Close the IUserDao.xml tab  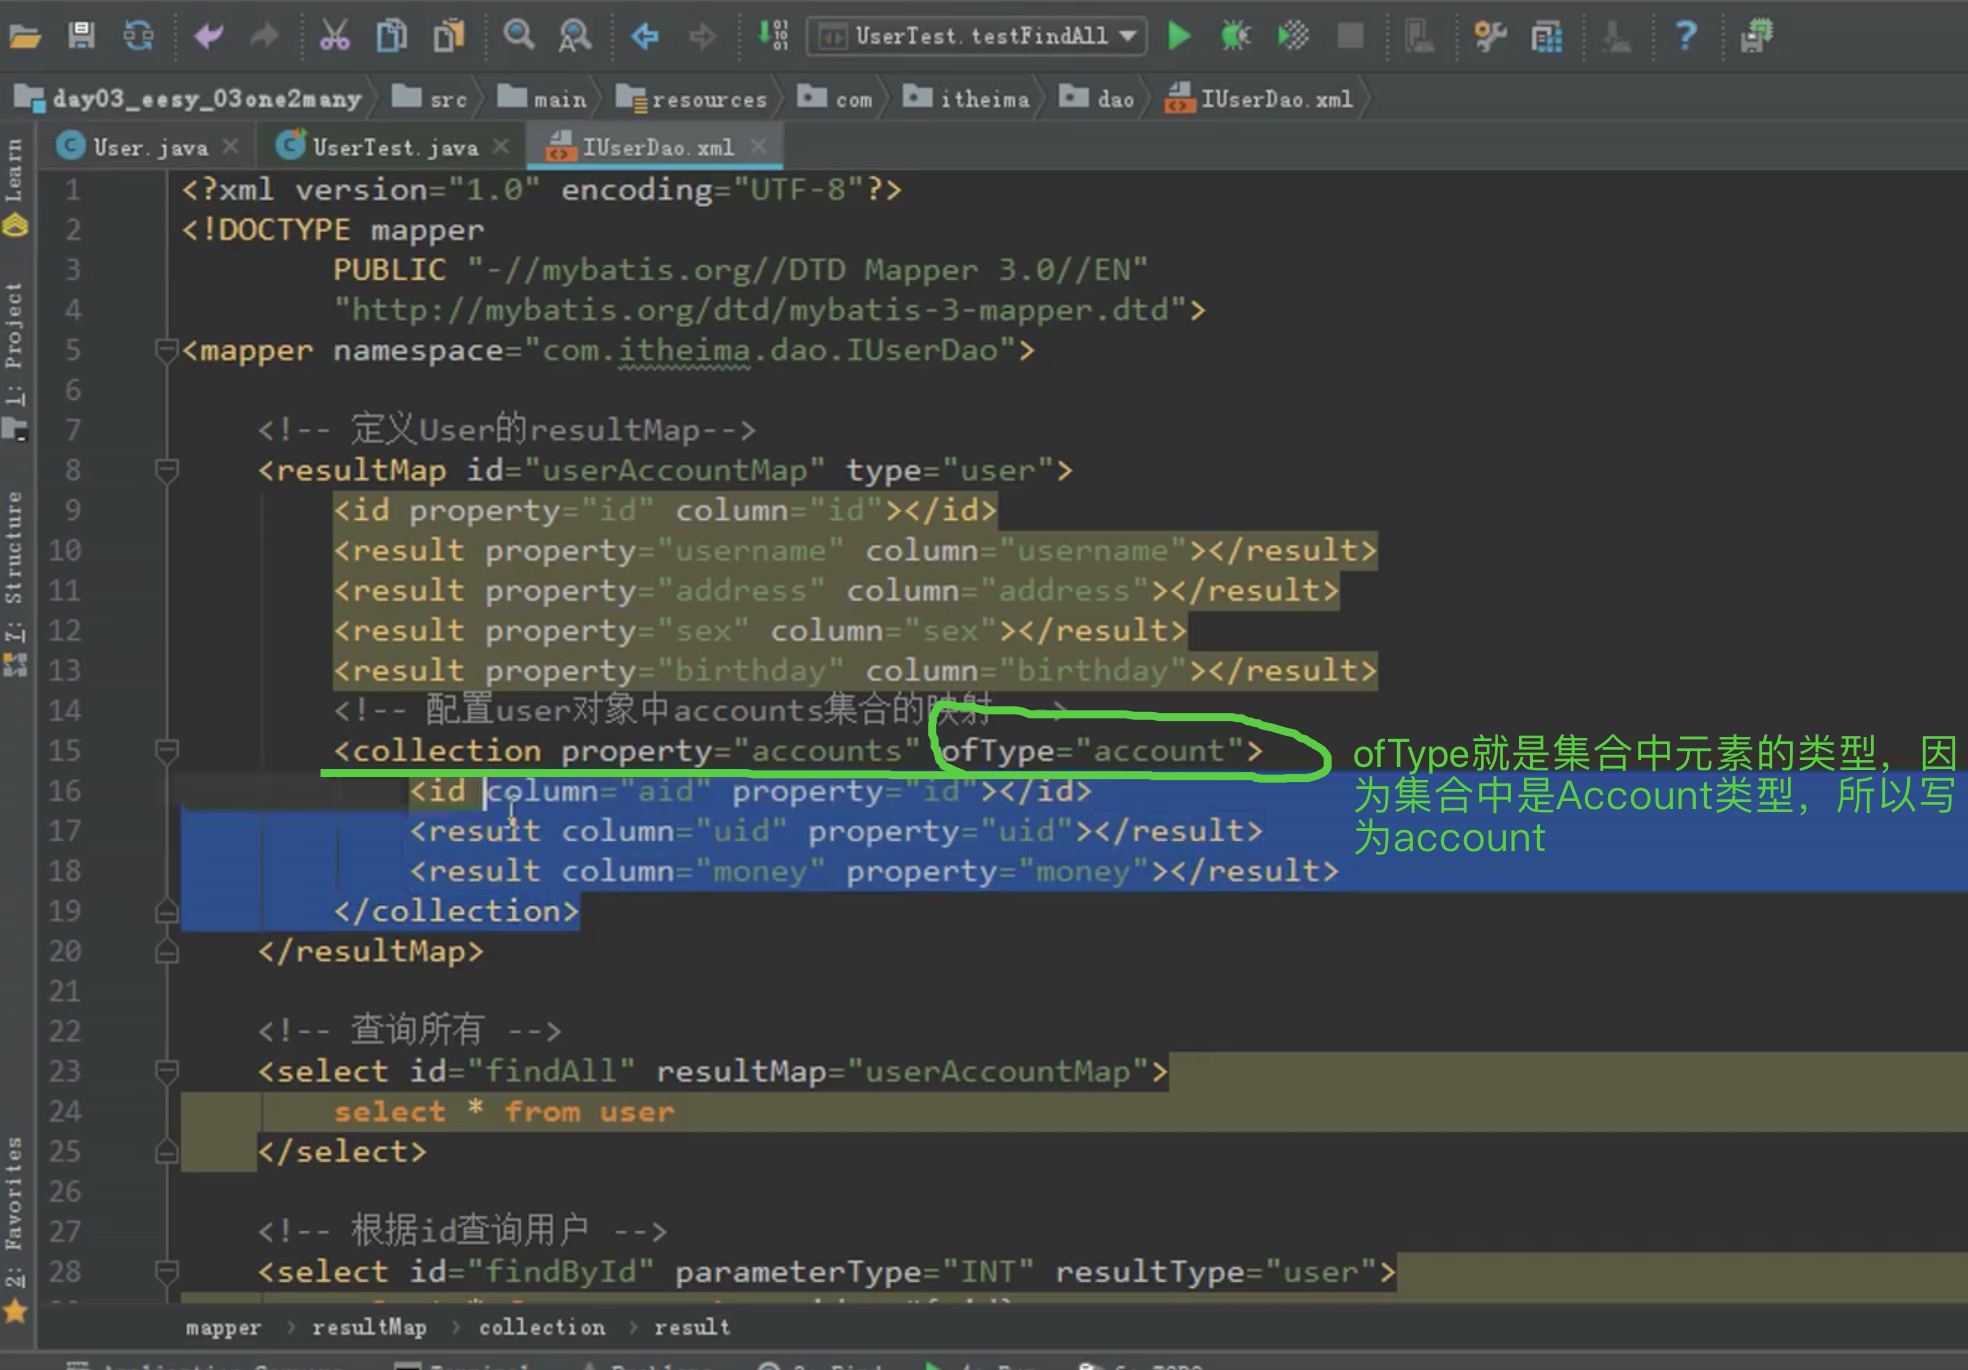759,147
